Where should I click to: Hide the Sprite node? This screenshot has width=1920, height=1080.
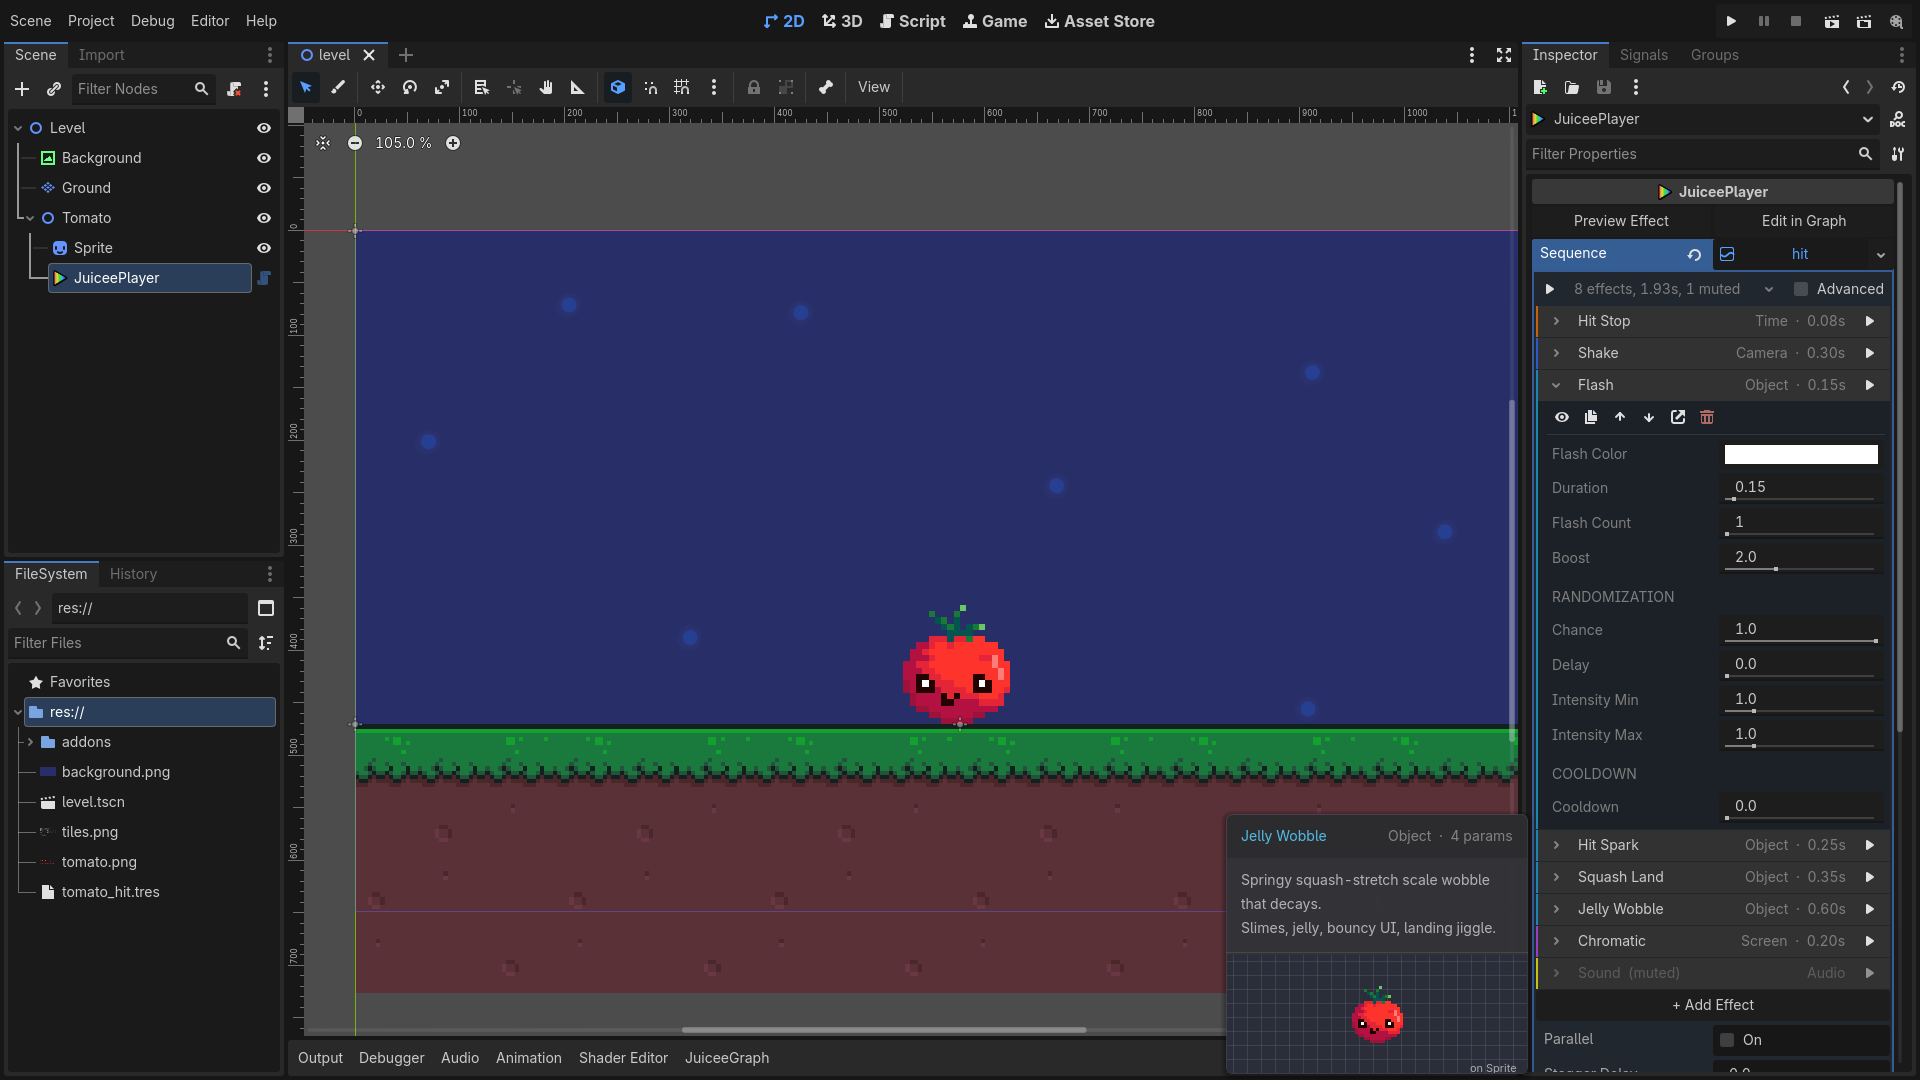pyautogui.click(x=264, y=248)
